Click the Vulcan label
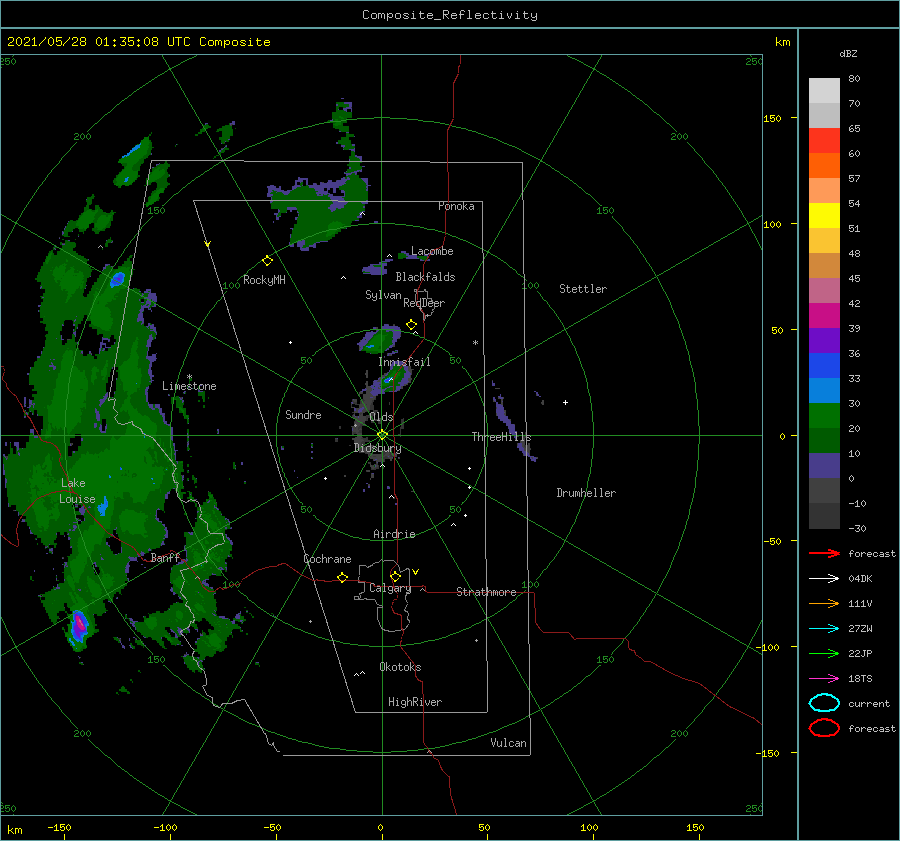 point(508,743)
